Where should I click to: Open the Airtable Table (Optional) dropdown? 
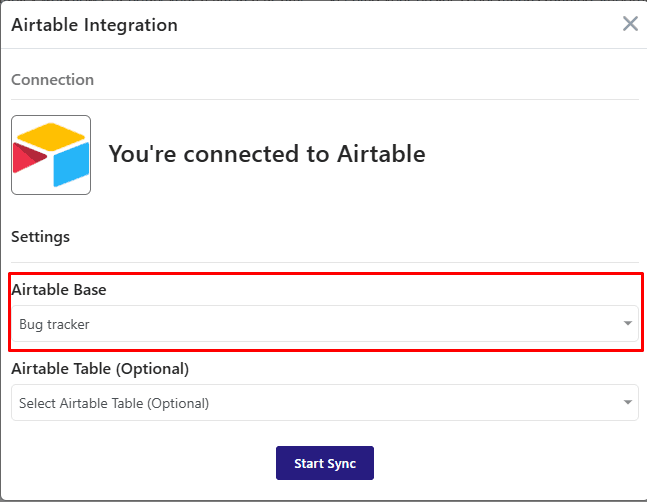[325, 403]
